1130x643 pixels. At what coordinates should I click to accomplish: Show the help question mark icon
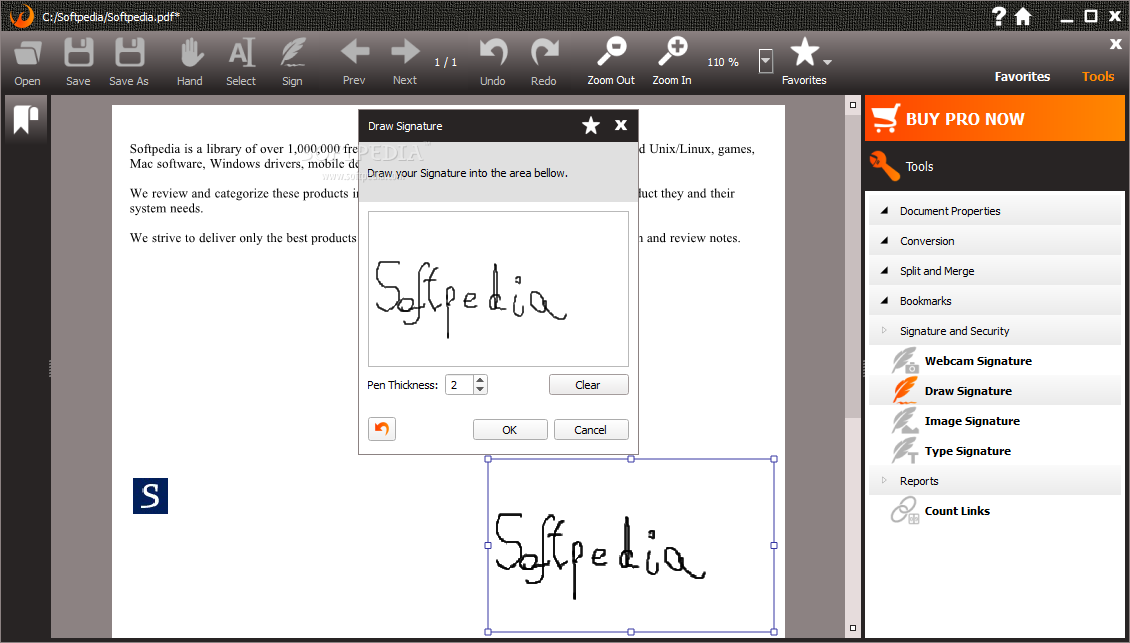point(999,16)
